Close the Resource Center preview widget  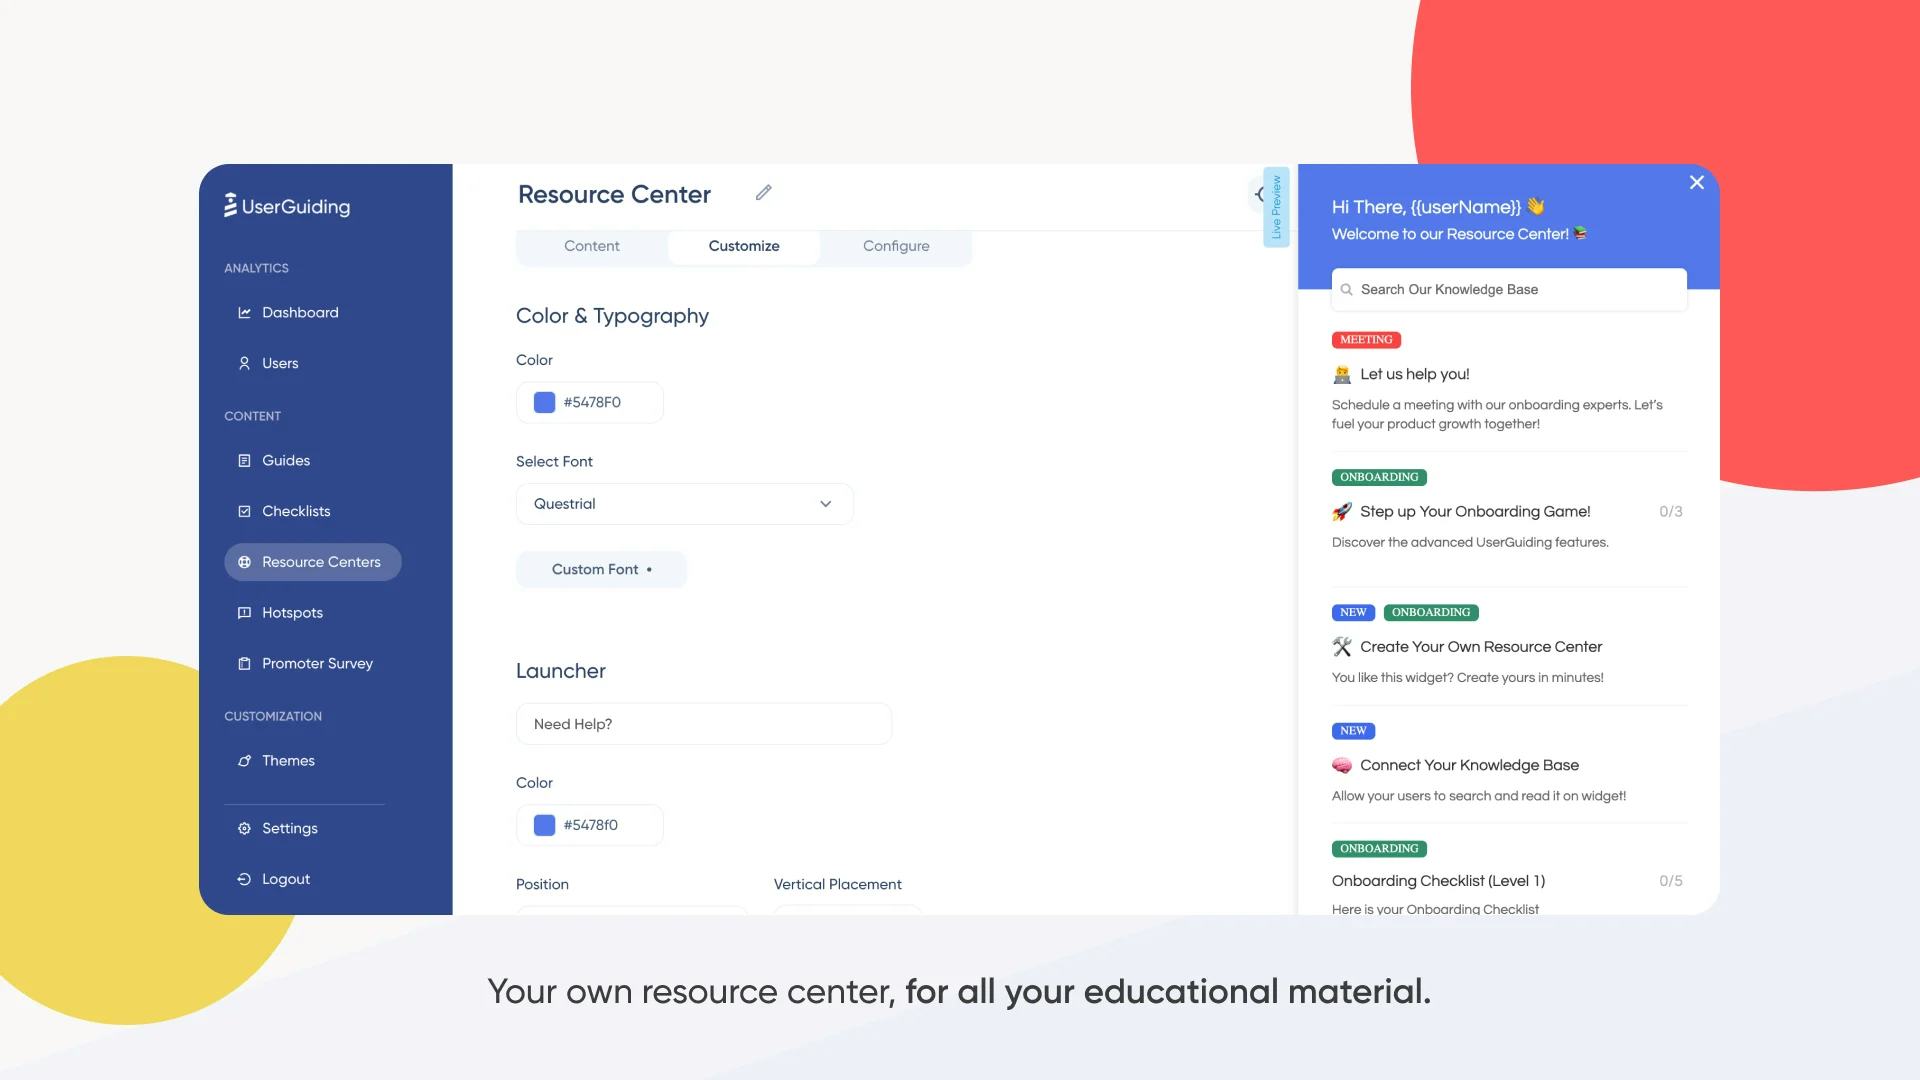(x=1697, y=182)
